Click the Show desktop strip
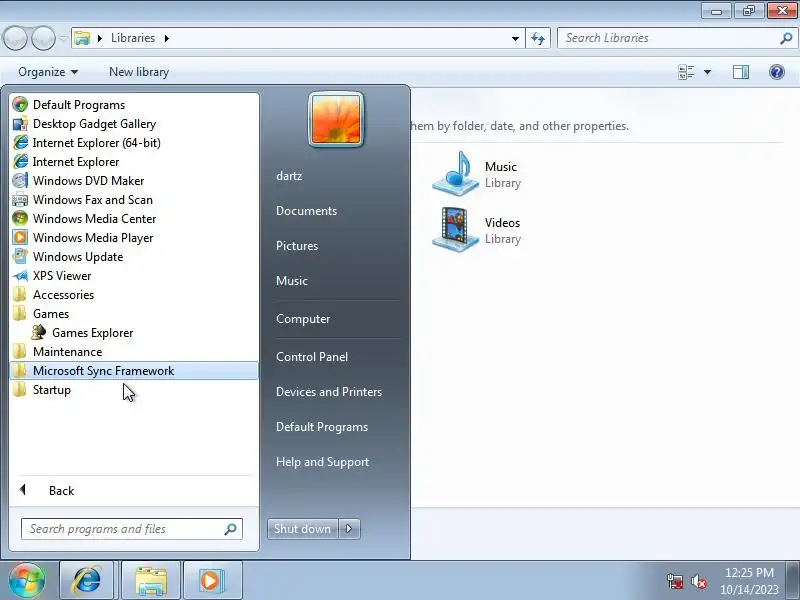This screenshot has width=800, height=600. [x=793, y=581]
